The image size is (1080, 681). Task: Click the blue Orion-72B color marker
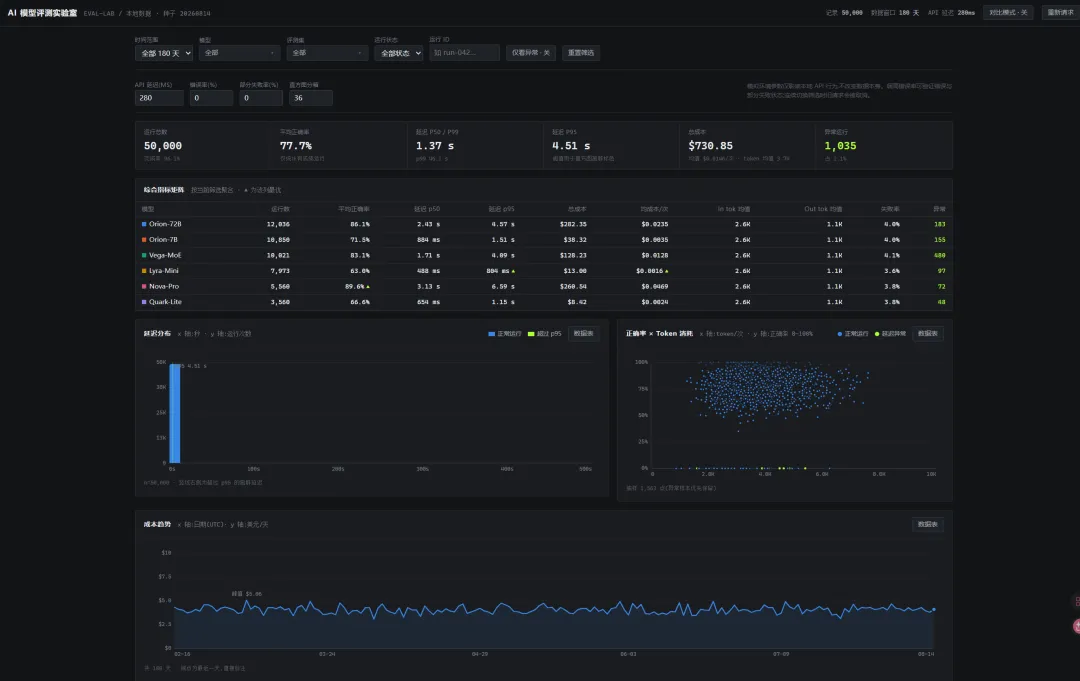click(x=144, y=224)
